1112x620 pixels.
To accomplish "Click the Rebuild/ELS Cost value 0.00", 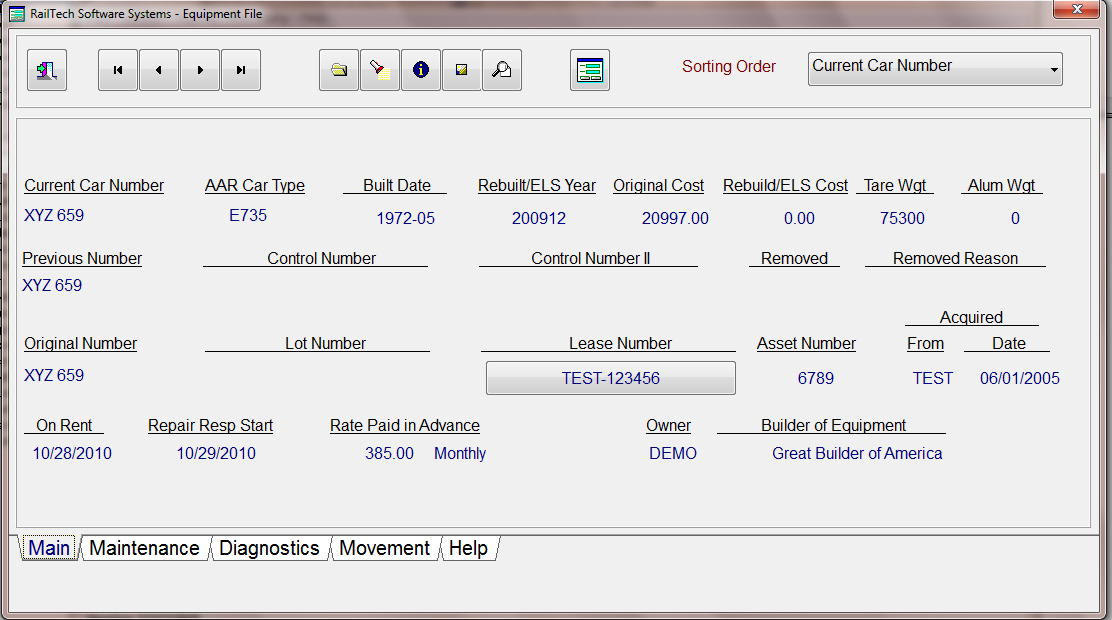I will pyautogui.click(x=799, y=218).
